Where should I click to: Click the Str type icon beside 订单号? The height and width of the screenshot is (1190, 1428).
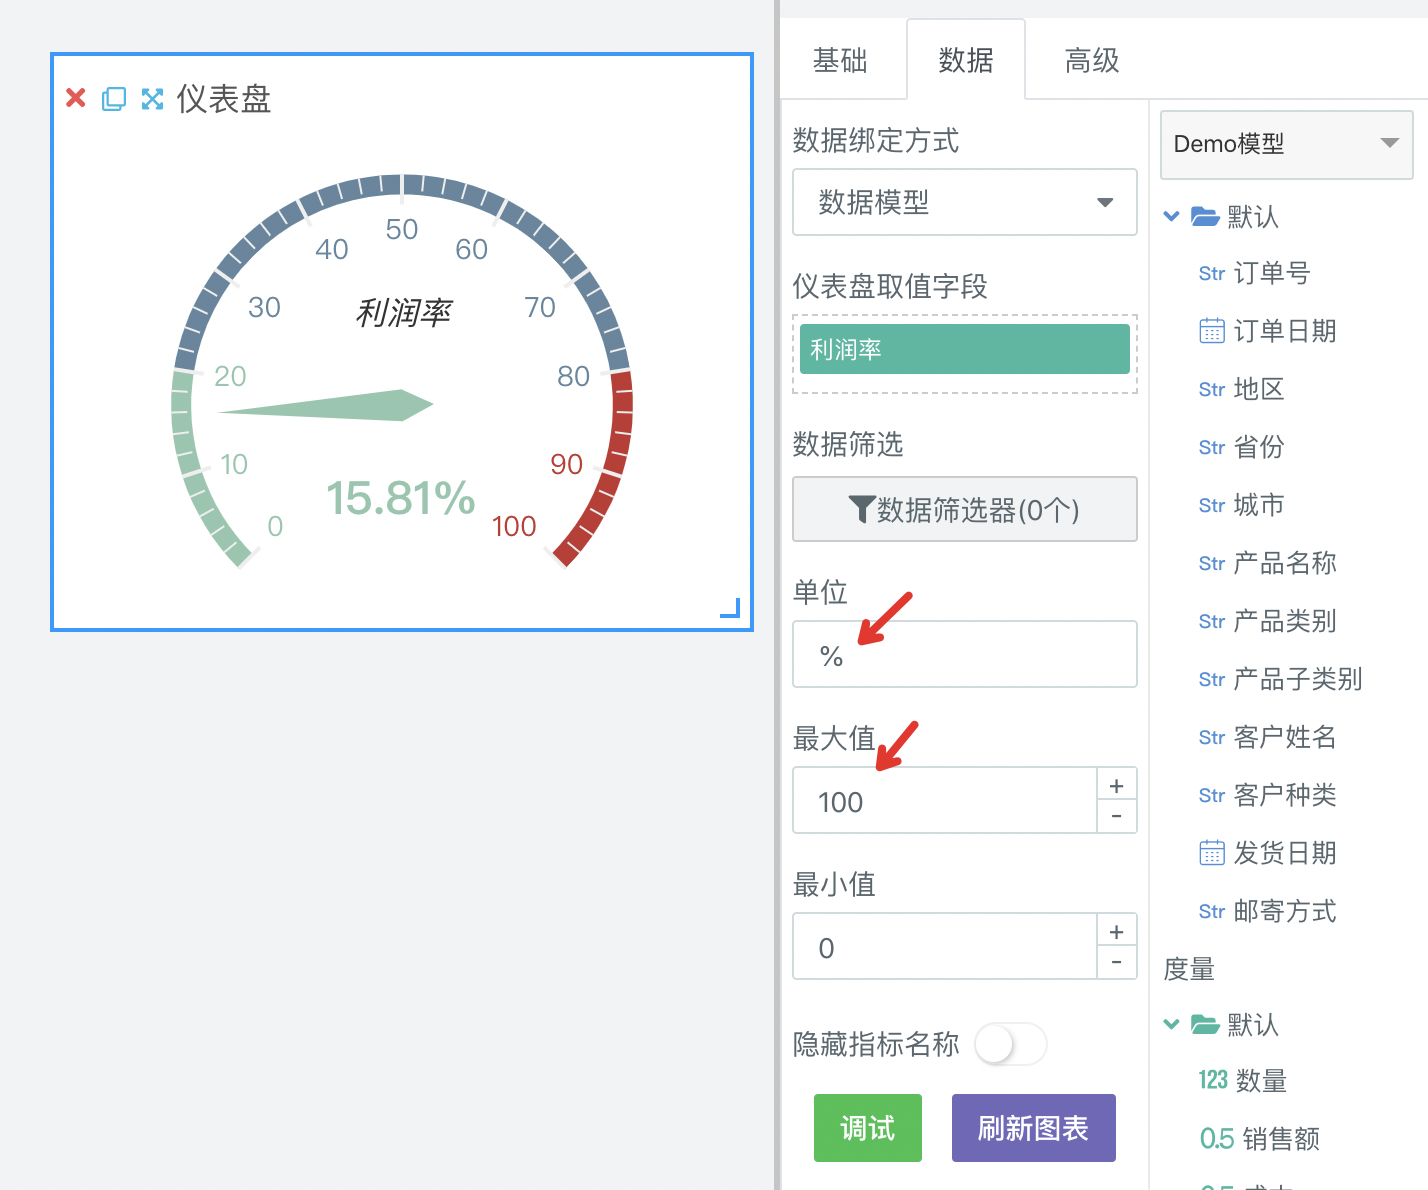pyautogui.click(x=1212, y=274)
